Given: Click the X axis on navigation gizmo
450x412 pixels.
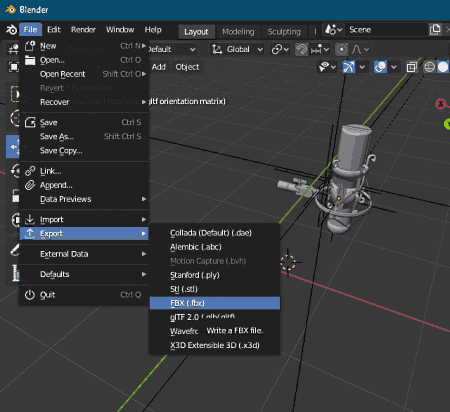Looking at the screenshot, I should click(x=441, y=104).
